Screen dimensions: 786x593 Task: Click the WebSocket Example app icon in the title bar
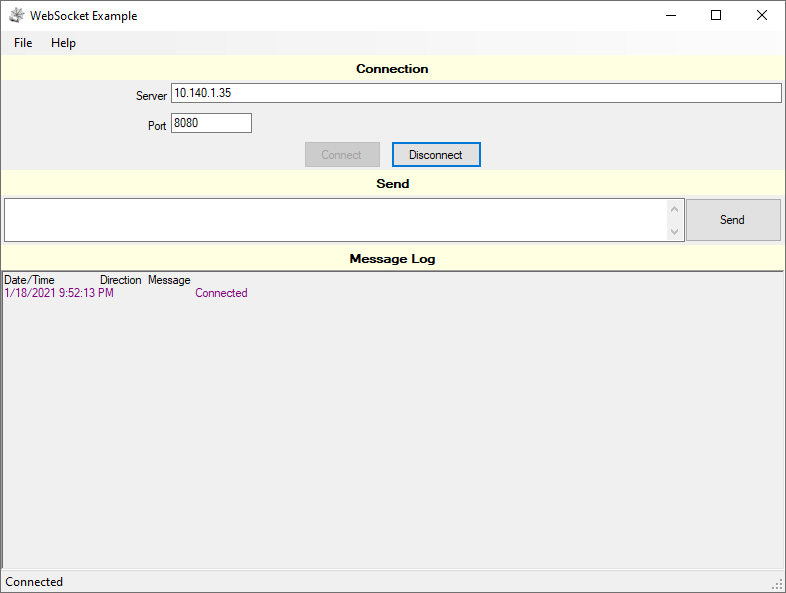17,16
